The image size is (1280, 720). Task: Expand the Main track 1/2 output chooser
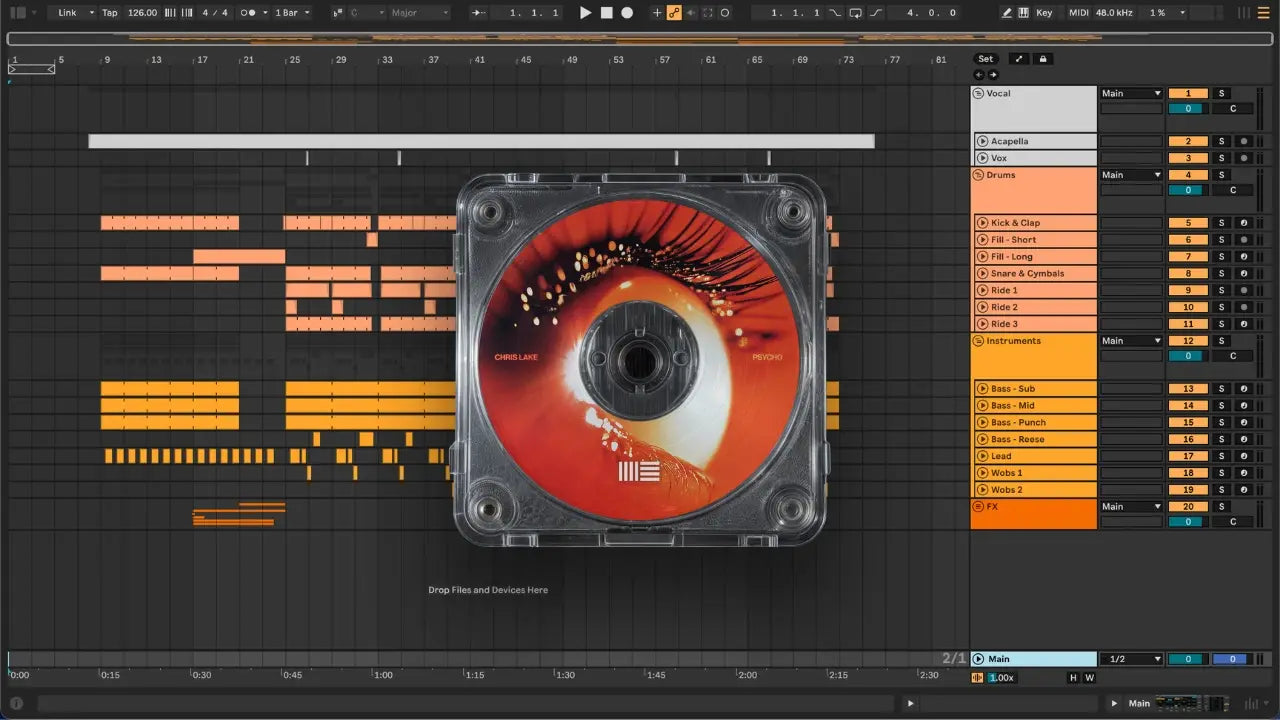click(x=1131, y=659)
